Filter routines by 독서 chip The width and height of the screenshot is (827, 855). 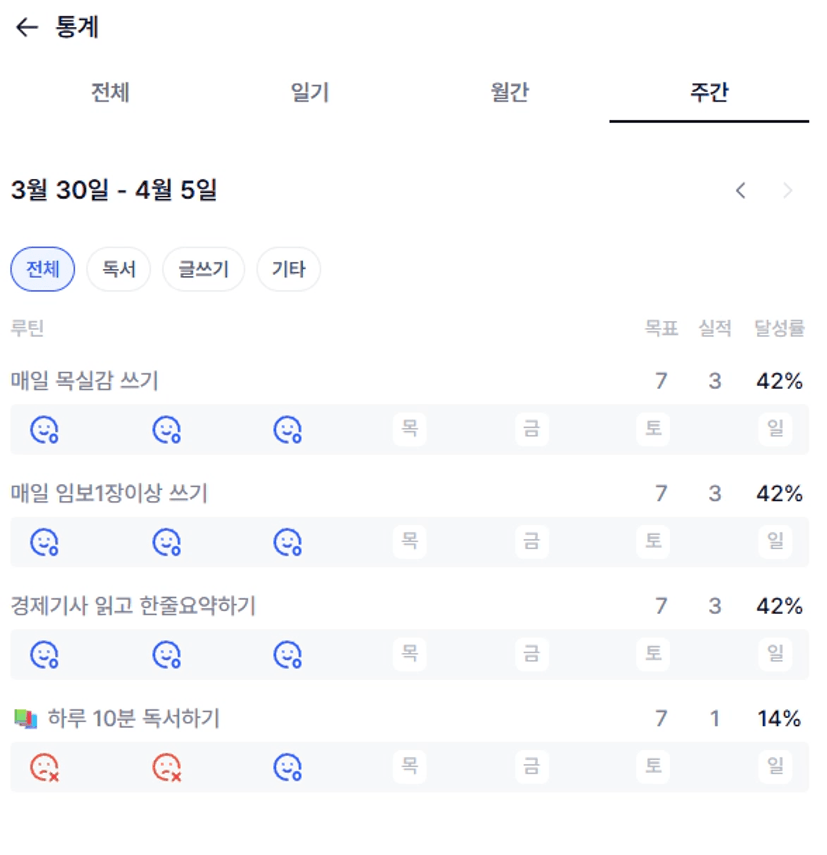(119, 269)
